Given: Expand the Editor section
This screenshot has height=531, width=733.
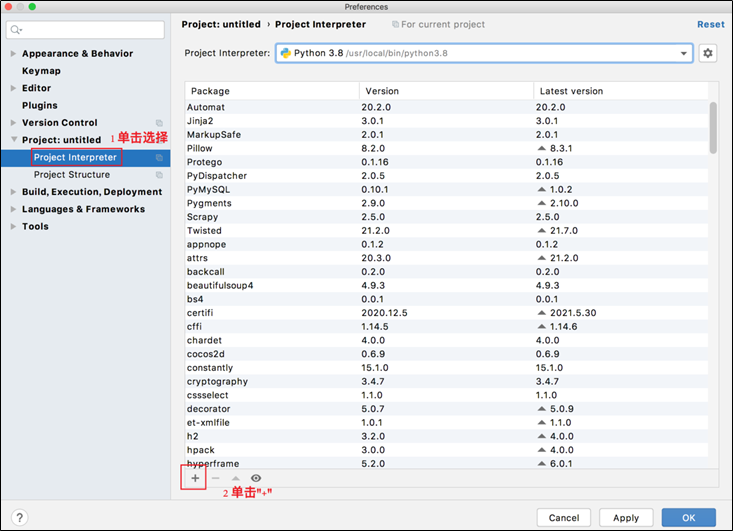Looking at the screenshot, I should point(13,88).
